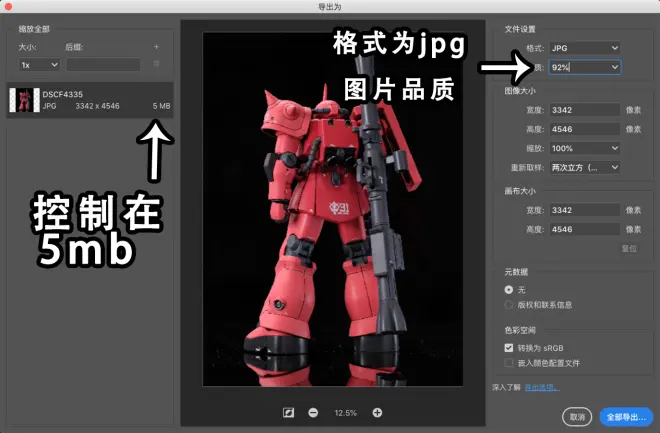
Task: Click the image size 宽度 field 3342
Action: coord(585,110)
